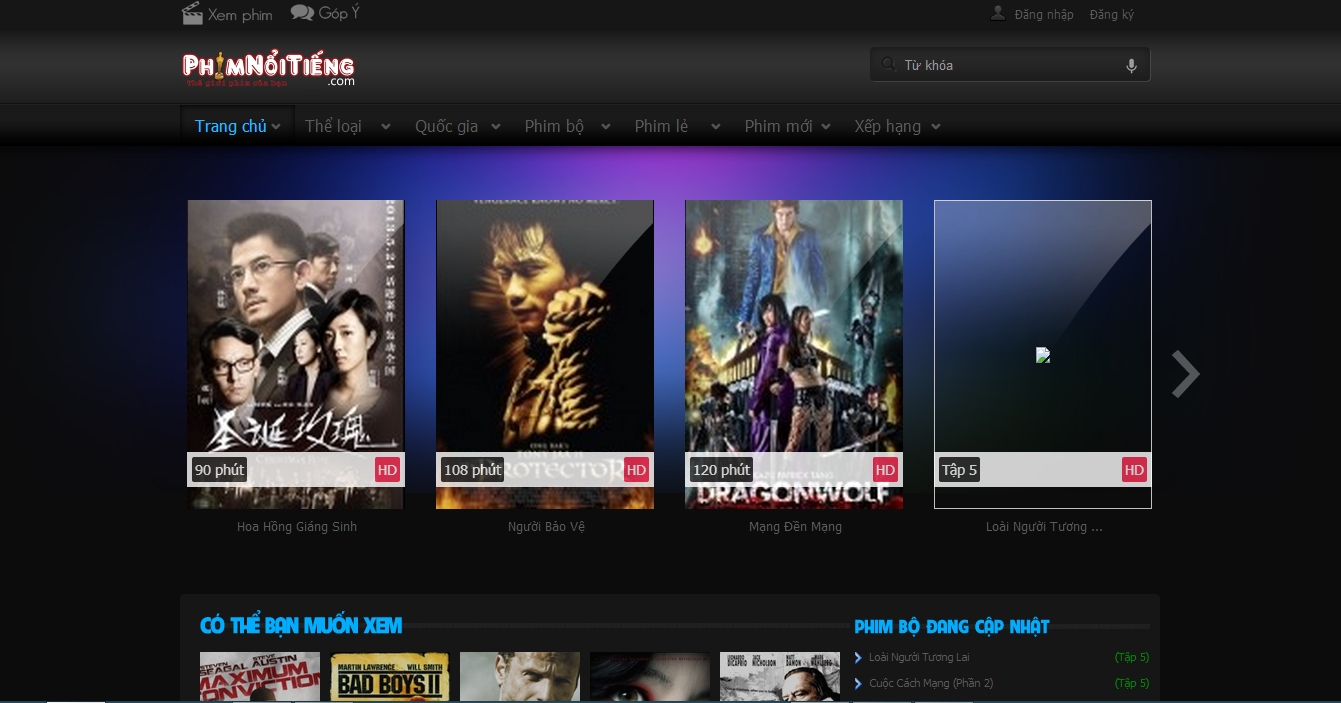Click the Tập 5 label on slider card
The width and height of the screenshot is (1341, 703).
959,470
